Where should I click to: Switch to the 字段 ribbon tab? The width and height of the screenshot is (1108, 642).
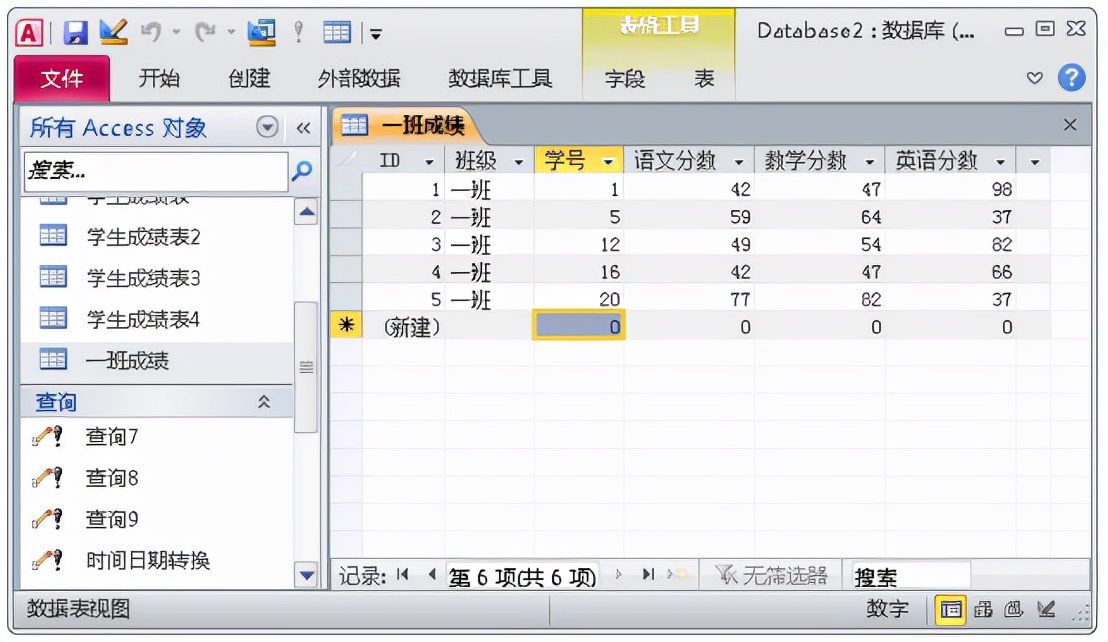click(625, 78)
